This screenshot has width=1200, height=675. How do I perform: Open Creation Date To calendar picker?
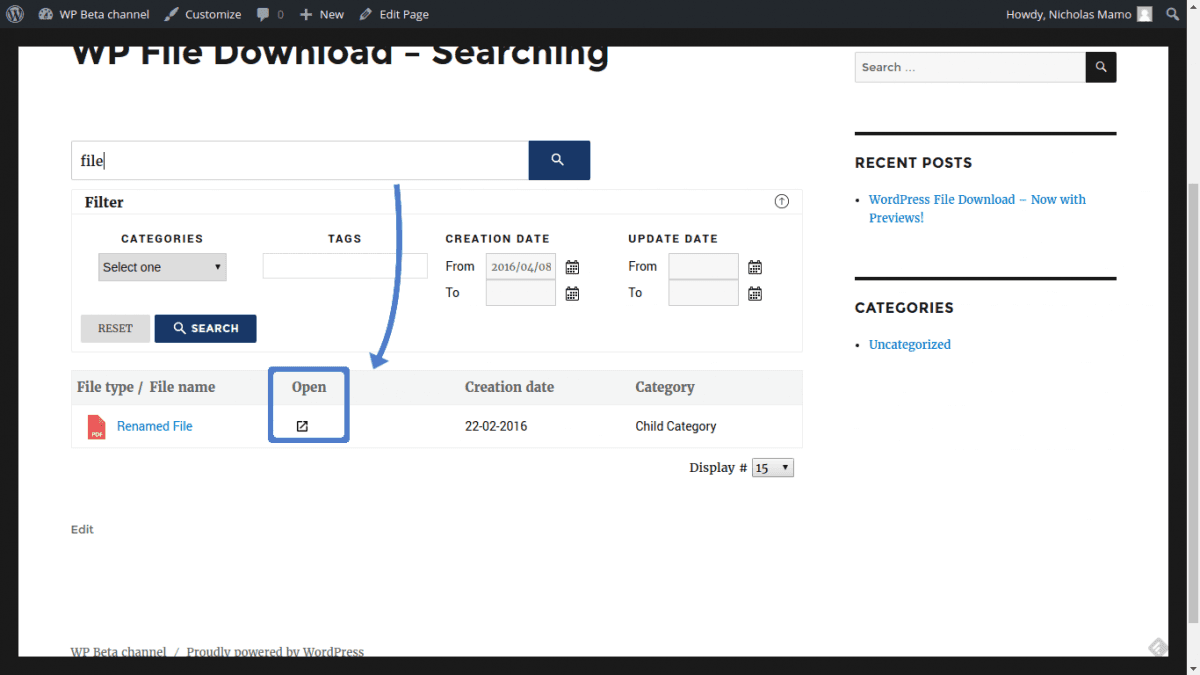pos(572,293)
